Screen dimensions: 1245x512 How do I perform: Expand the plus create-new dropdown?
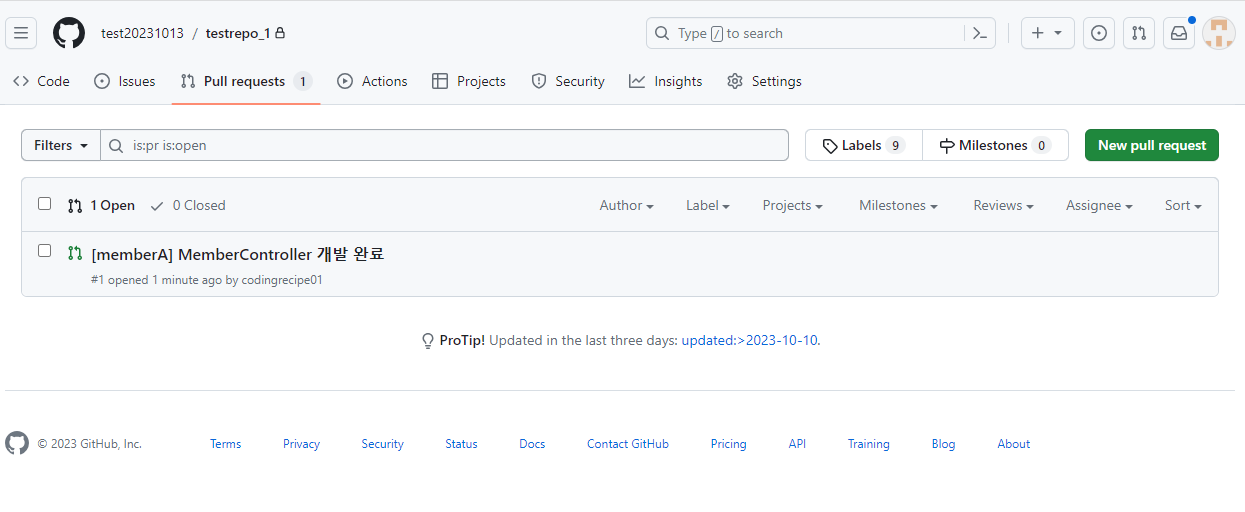point(1047,33)
